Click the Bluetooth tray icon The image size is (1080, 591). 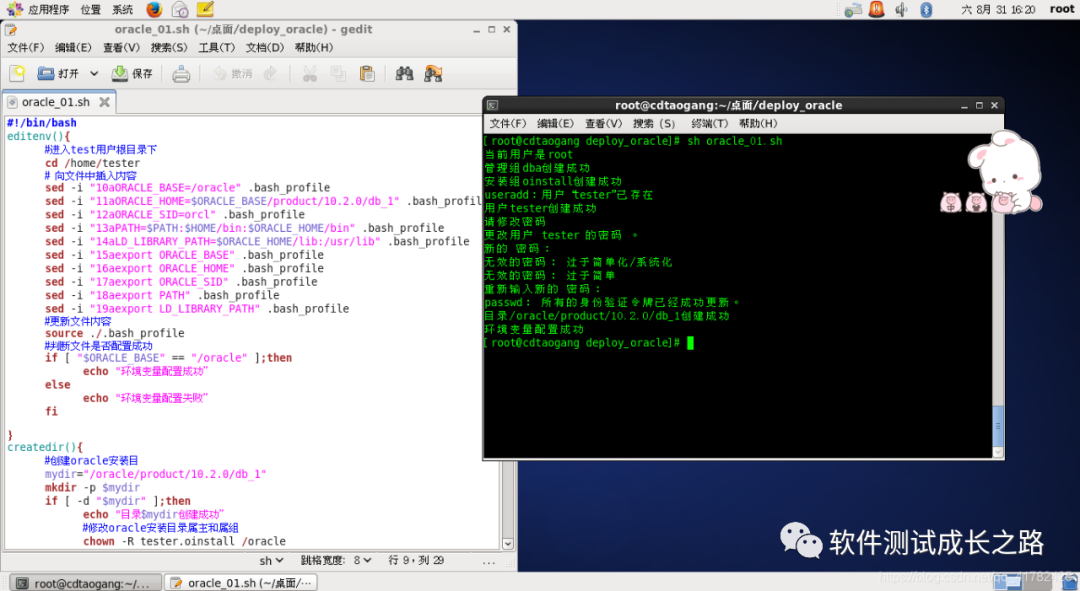(926, 9)
